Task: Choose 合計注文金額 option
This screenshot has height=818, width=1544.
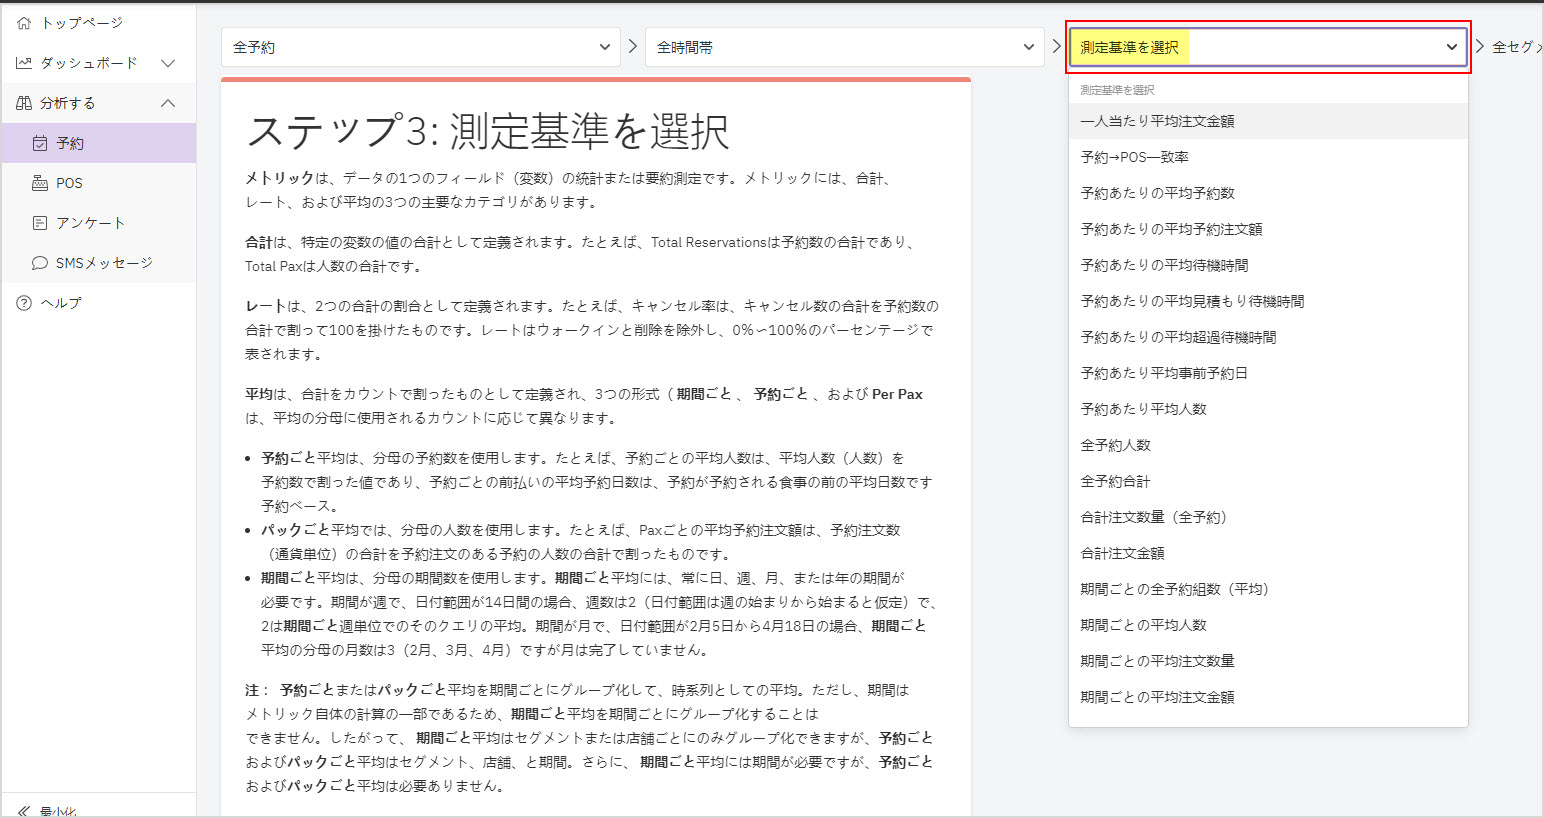Action: coord(1268,553)
